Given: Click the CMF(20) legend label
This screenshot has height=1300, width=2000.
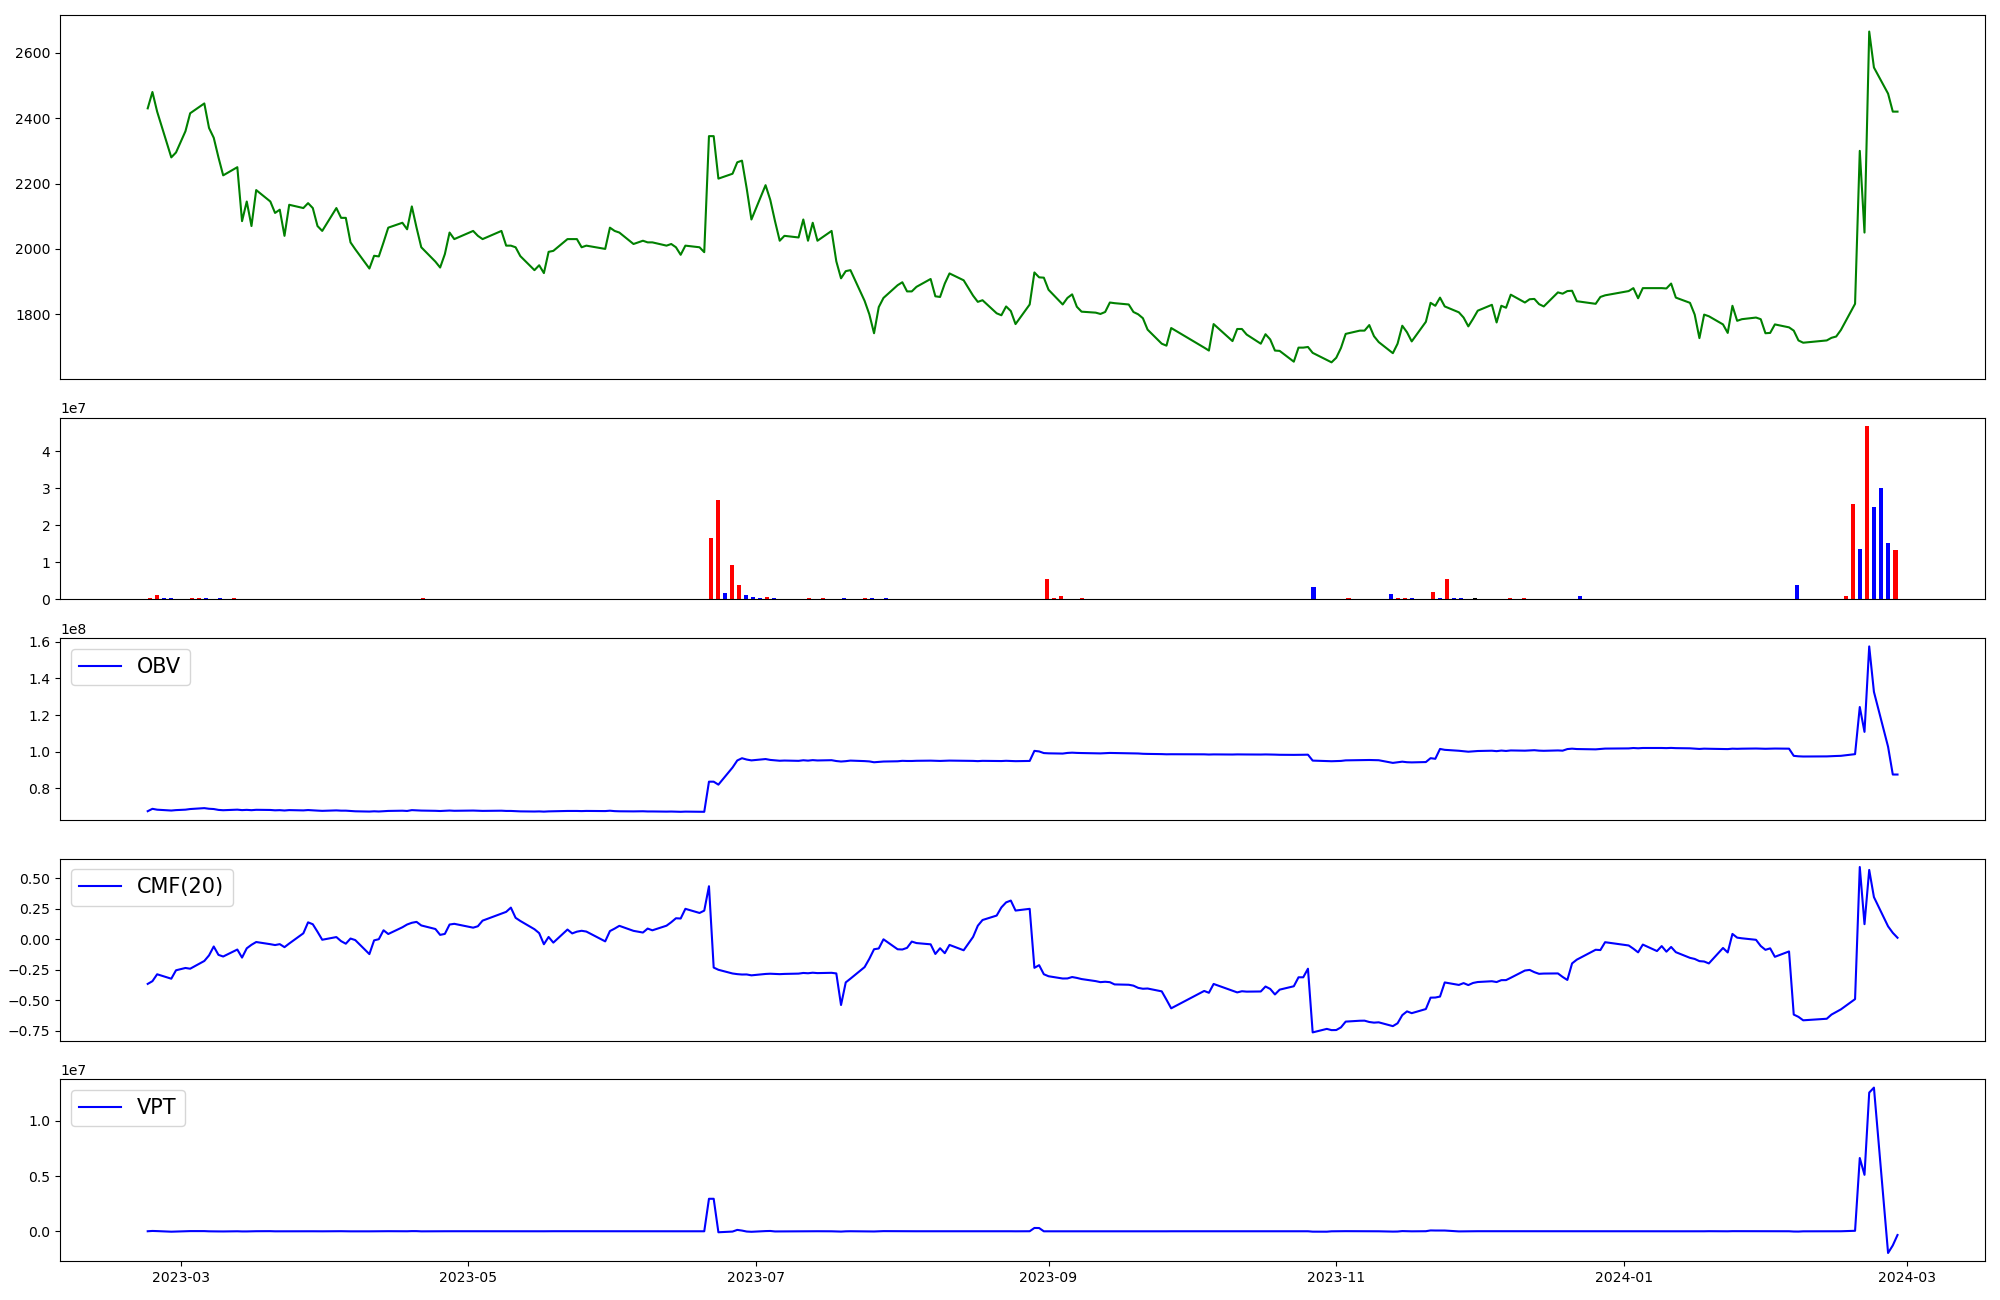Looking at the screenshot, I should coord(179,886).
